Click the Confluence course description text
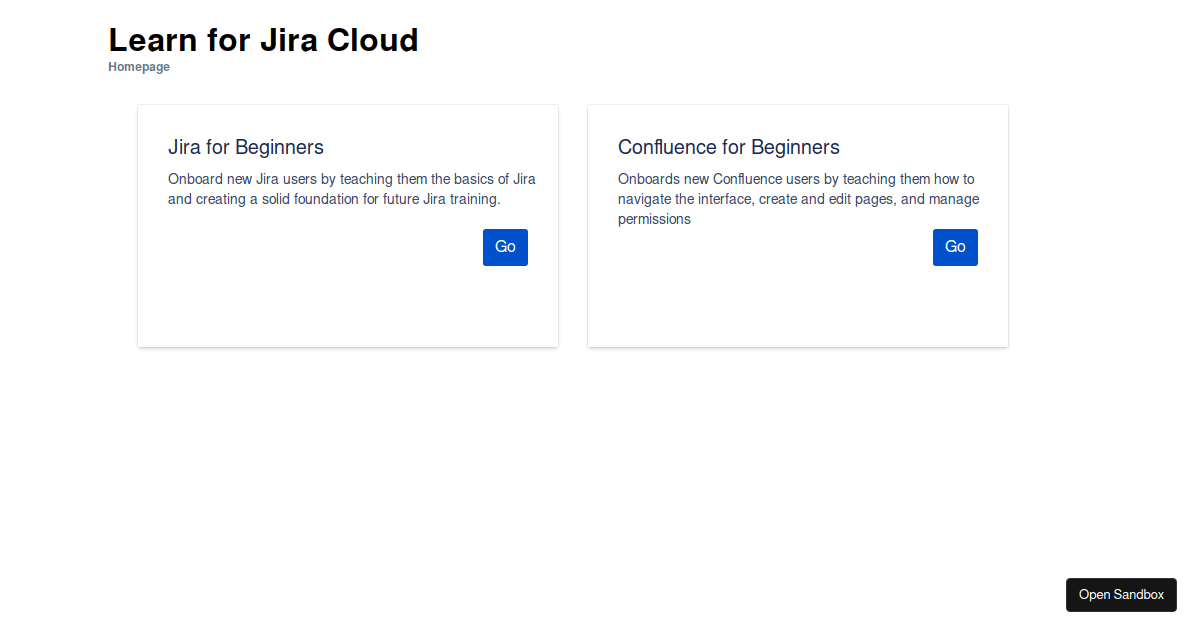The height and width of the screenshot is (630, 1200). pos(798,199)
